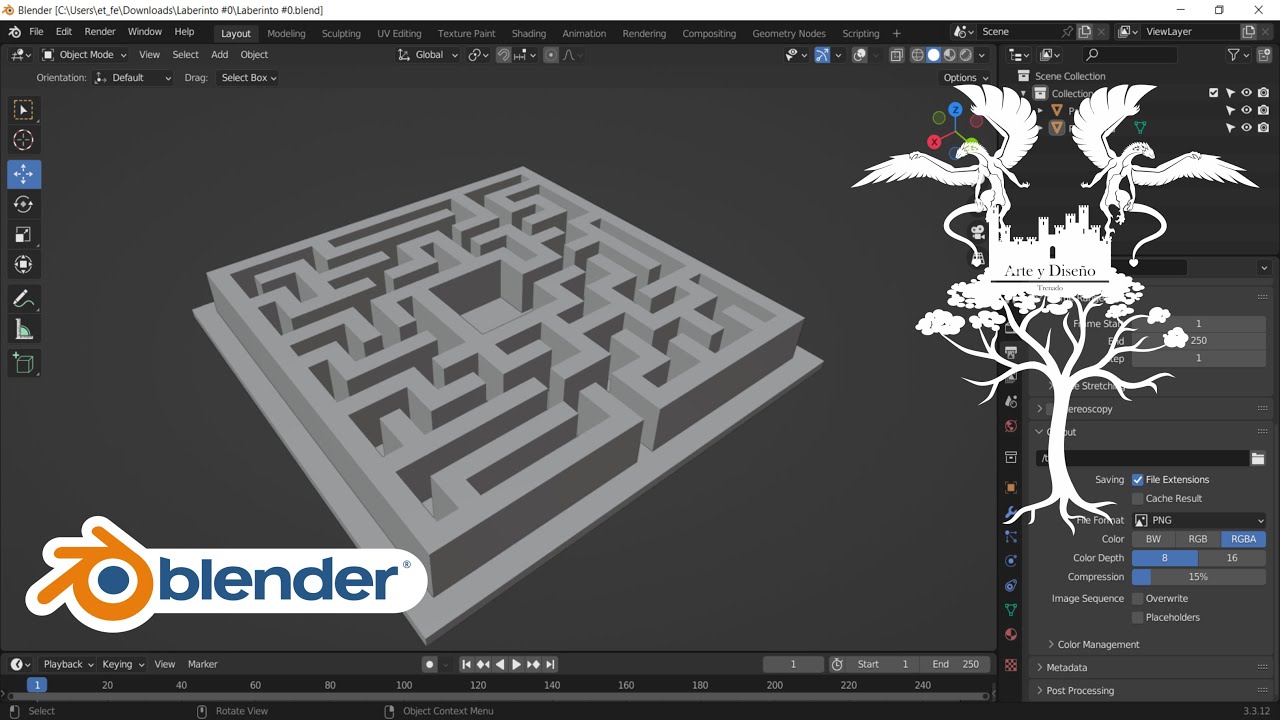The width and height of the screenshot is (1280, 720).
Task: Enable the Cache Result checkbox
Action: [x=1137, y=499]
